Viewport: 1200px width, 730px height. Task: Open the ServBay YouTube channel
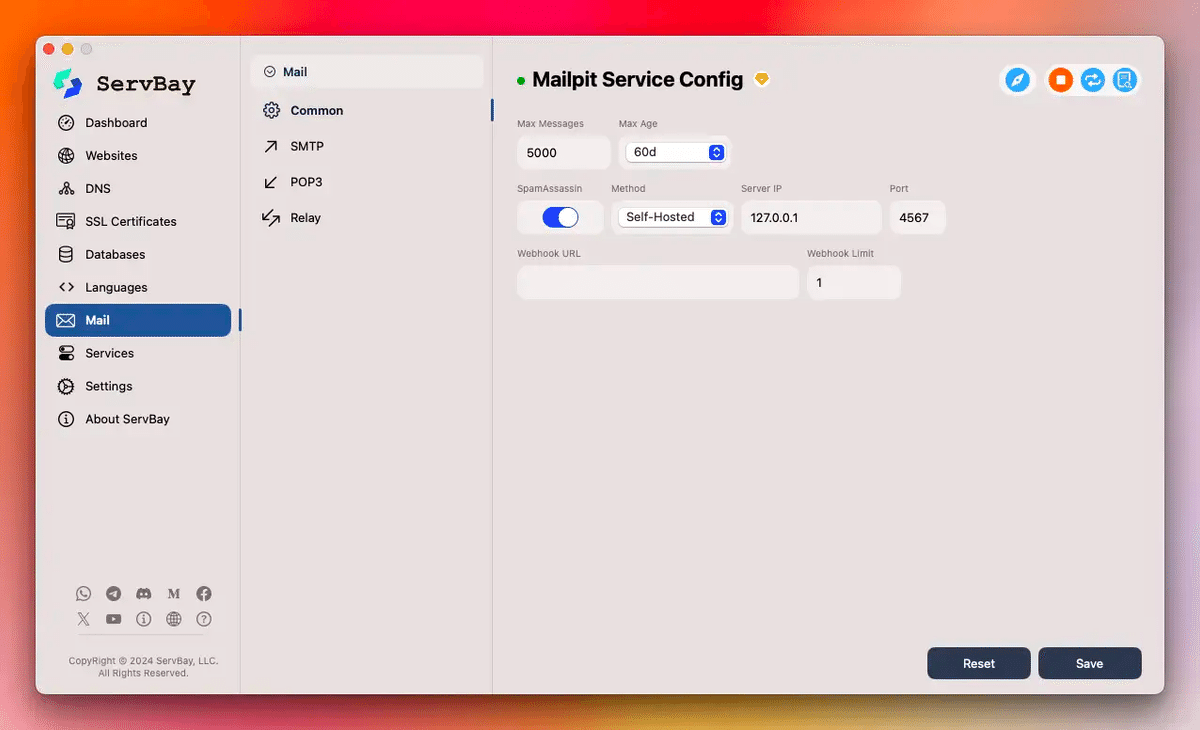pos(114,619)
